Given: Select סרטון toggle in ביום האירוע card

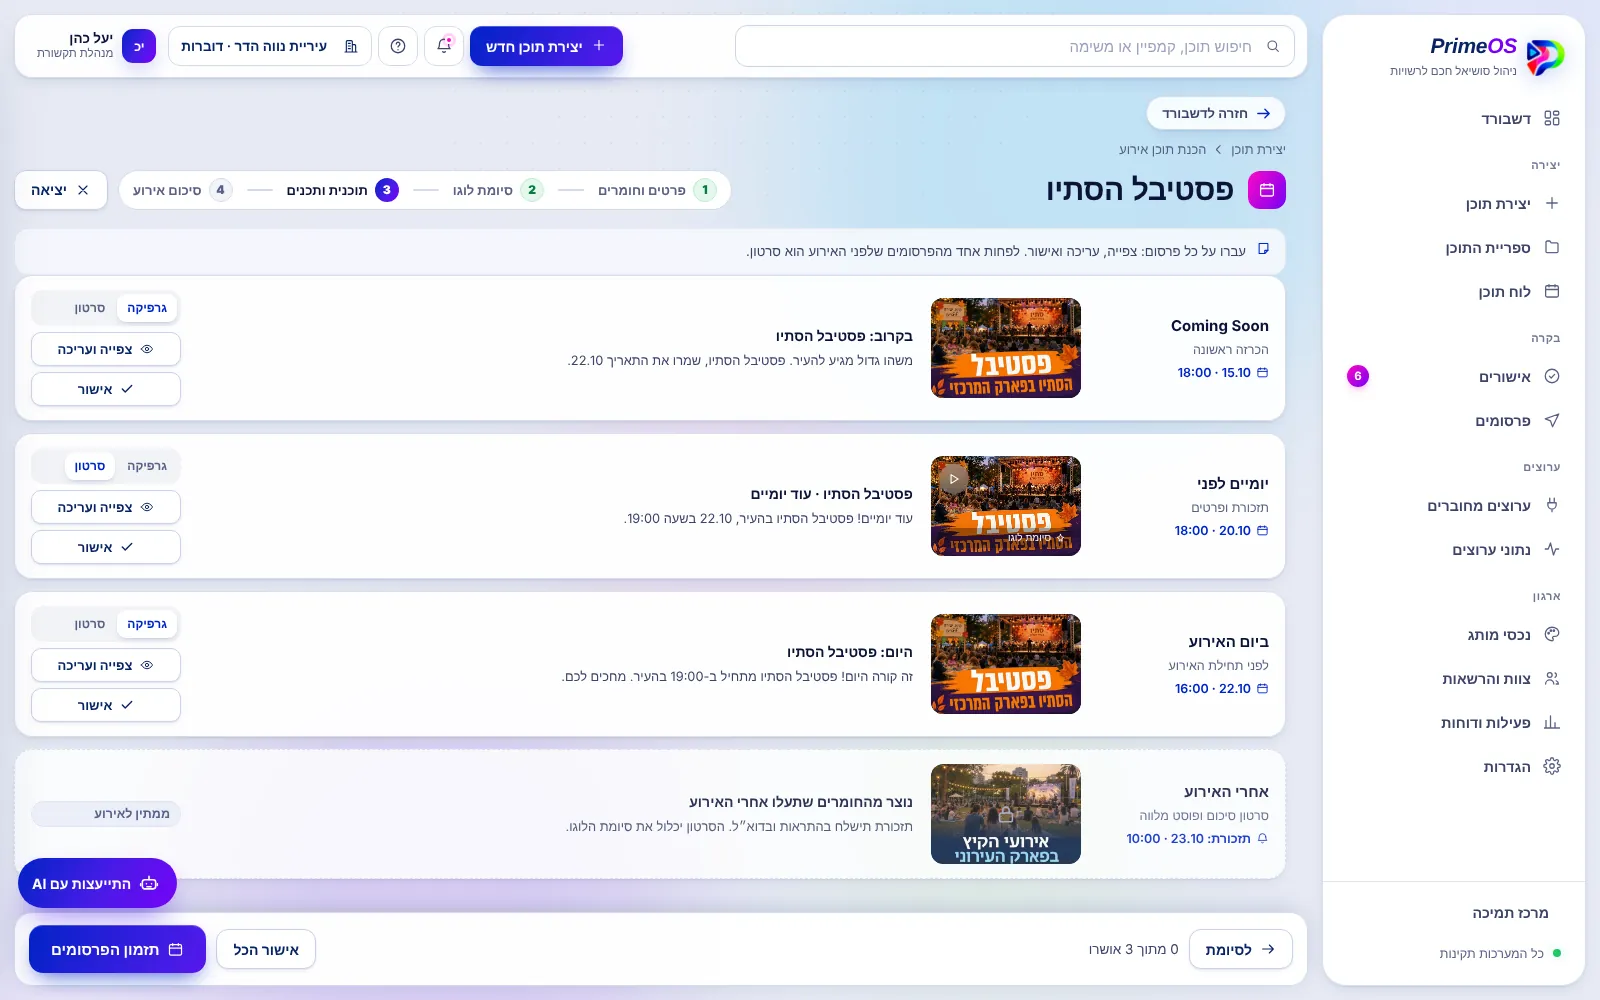Looking at the screenshot, I should [89, 624].
